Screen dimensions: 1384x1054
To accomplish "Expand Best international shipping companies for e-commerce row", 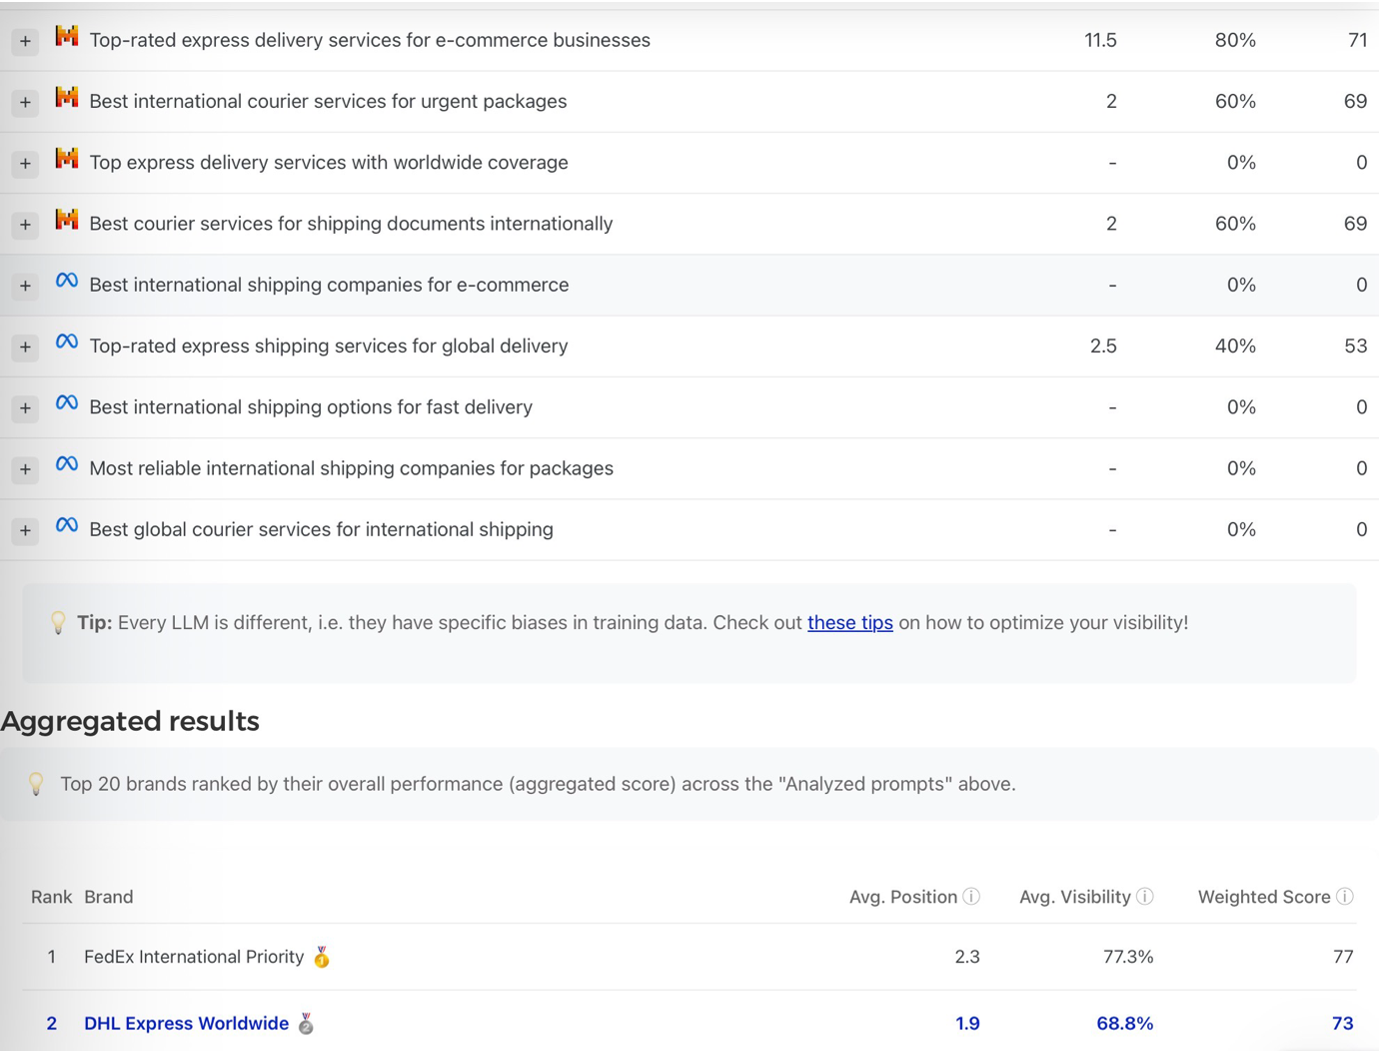I will [25, 286].
